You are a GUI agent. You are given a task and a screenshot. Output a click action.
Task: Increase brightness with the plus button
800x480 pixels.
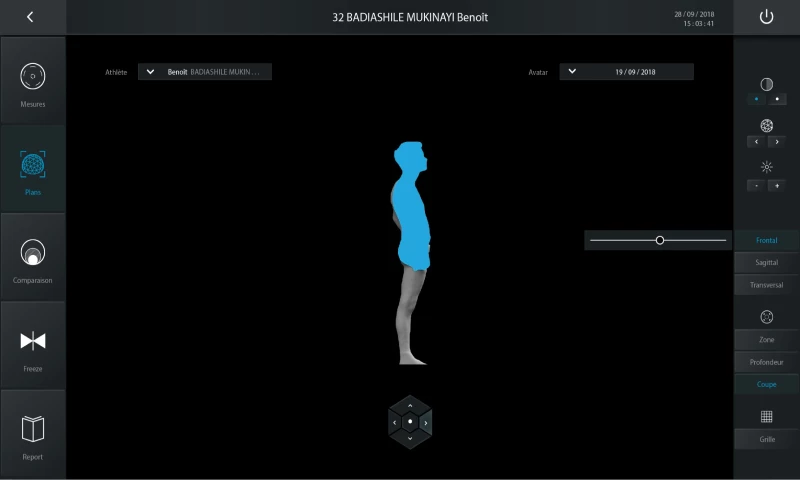pos(777,186)
